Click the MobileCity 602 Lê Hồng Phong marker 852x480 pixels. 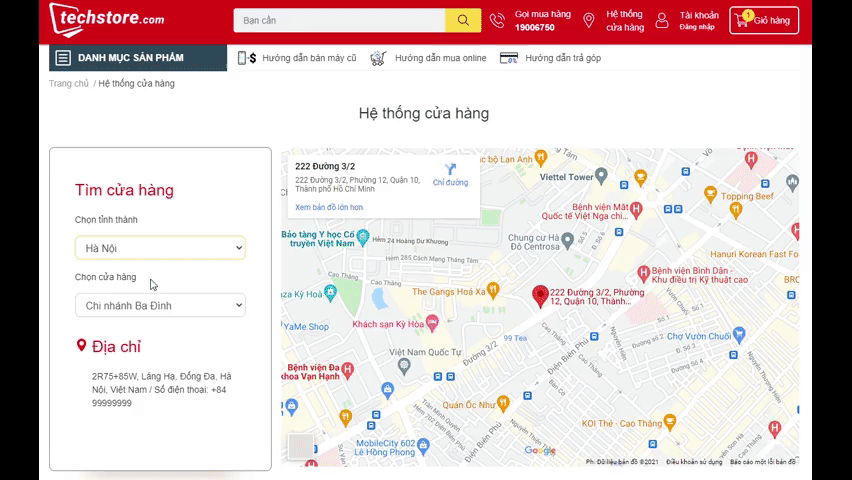(423, 447)
